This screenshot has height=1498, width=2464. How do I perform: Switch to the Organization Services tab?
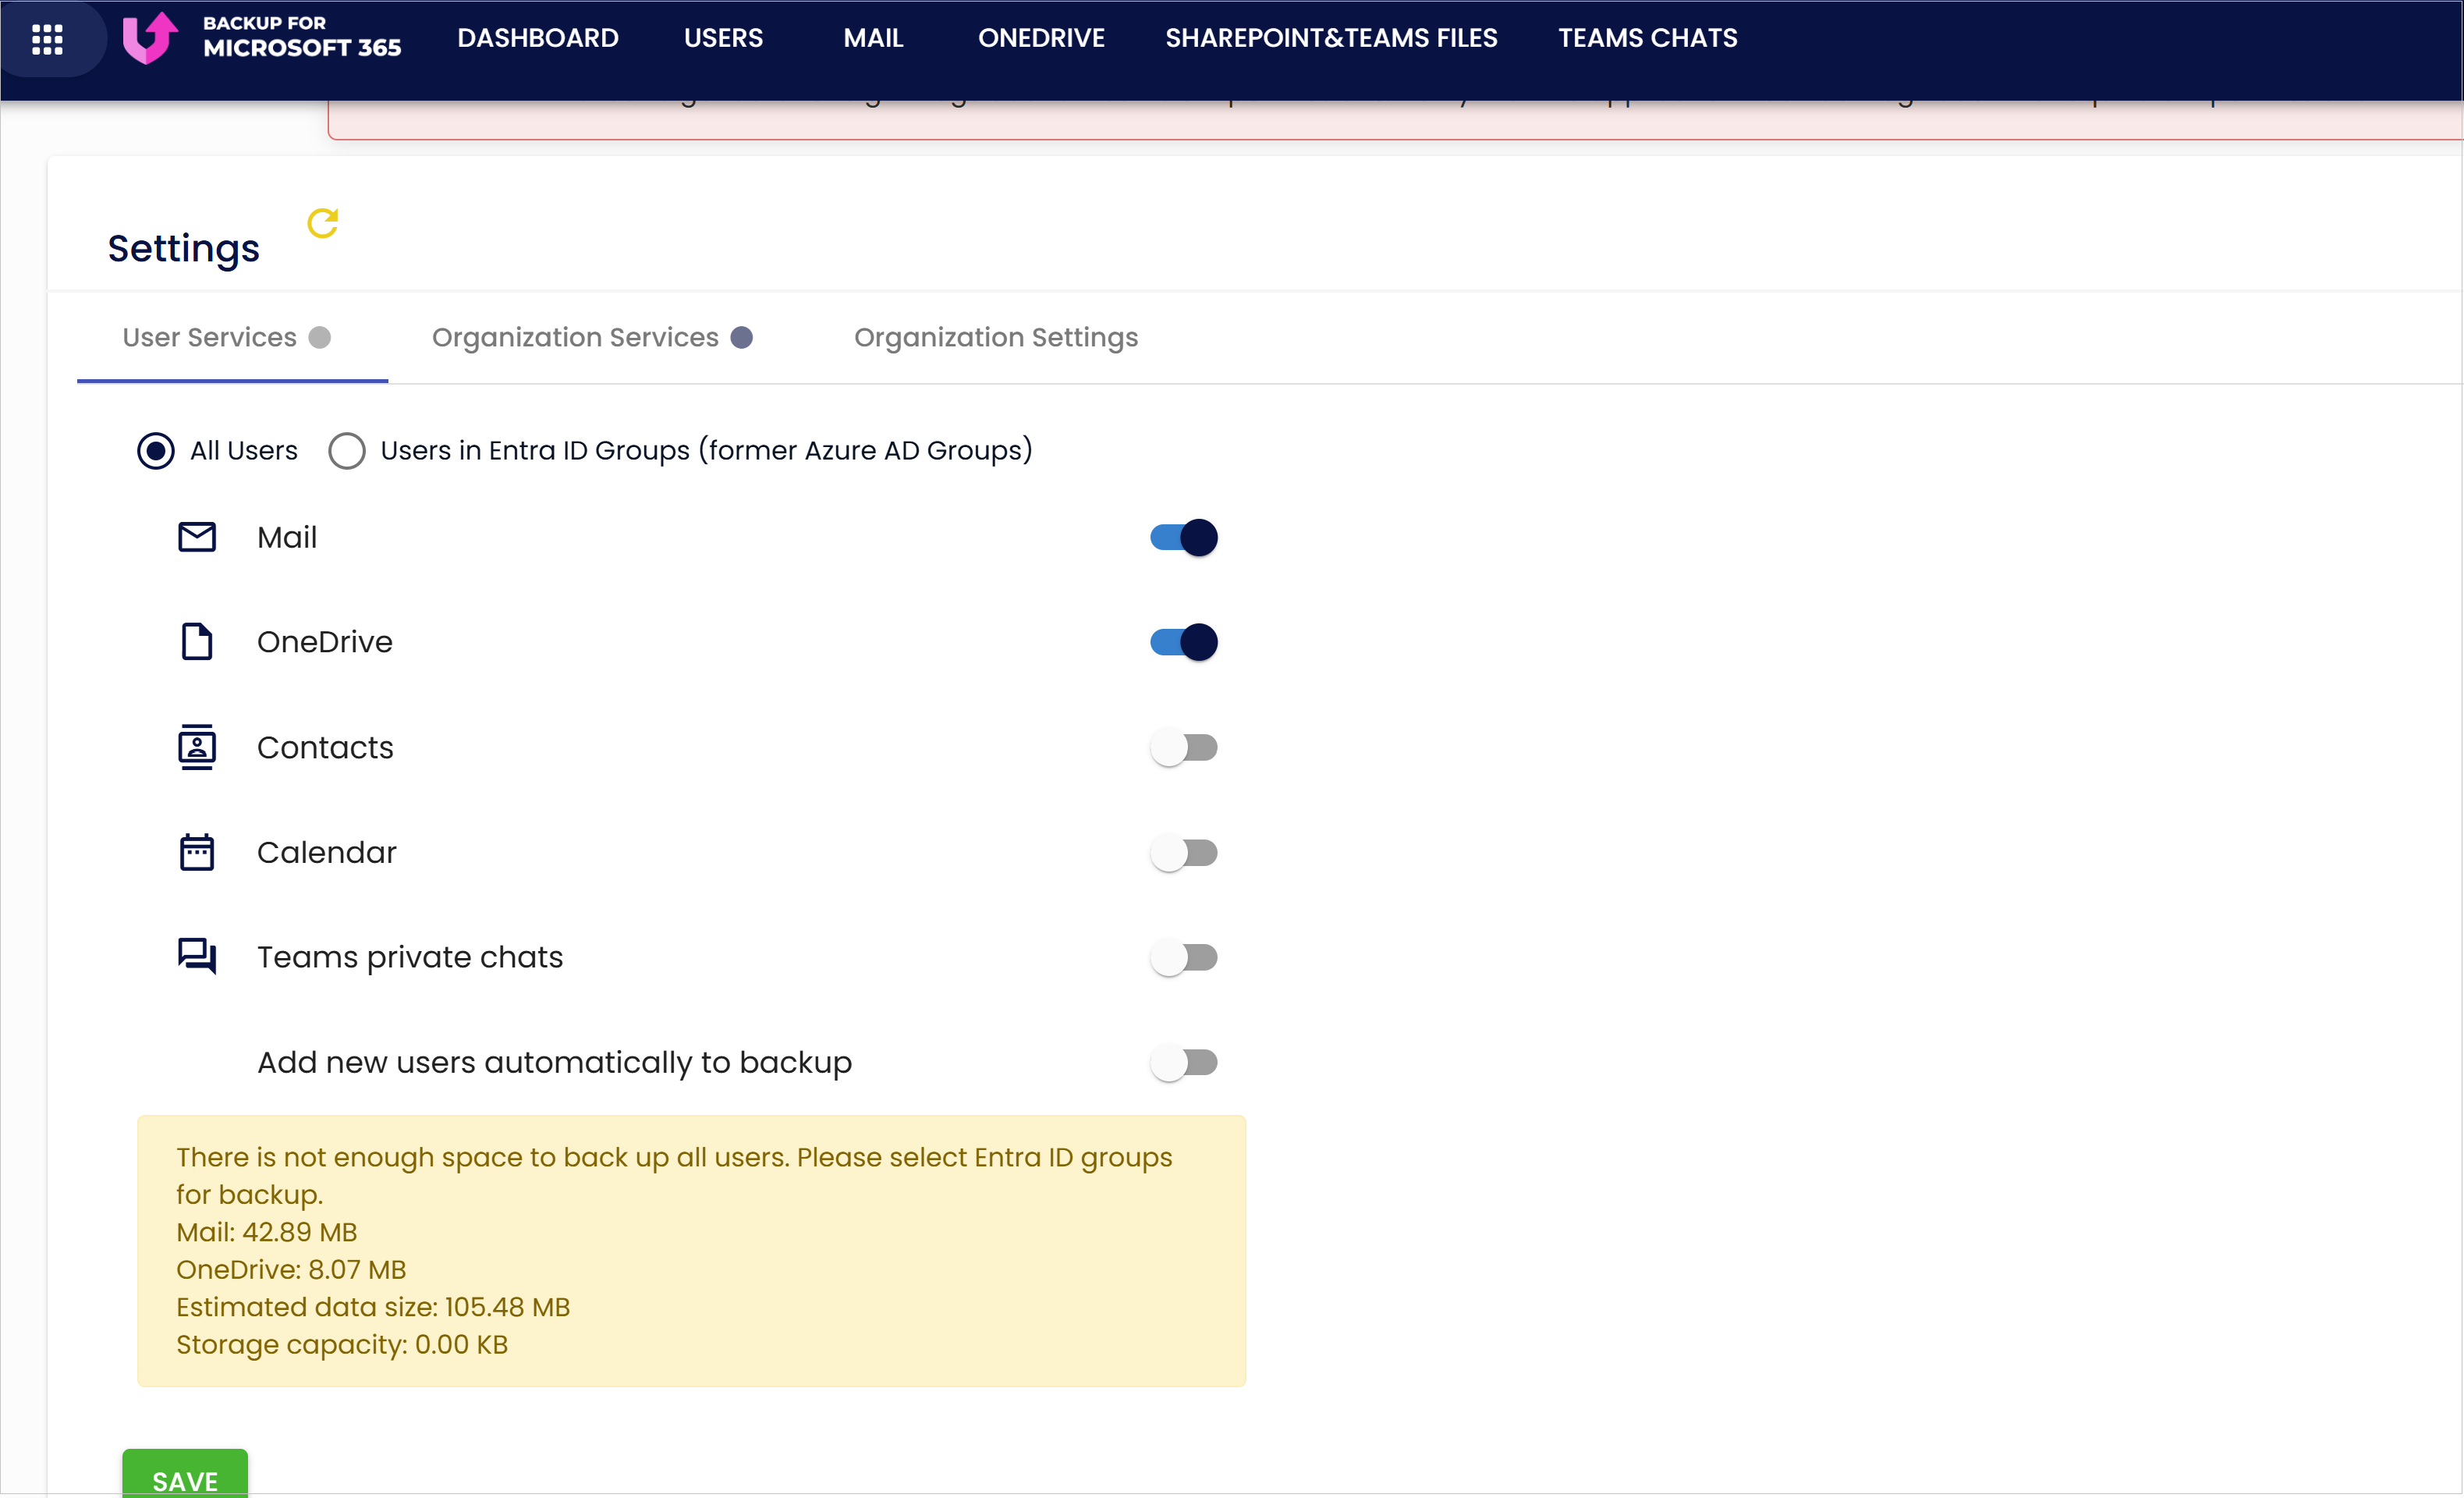click(592, 338)
